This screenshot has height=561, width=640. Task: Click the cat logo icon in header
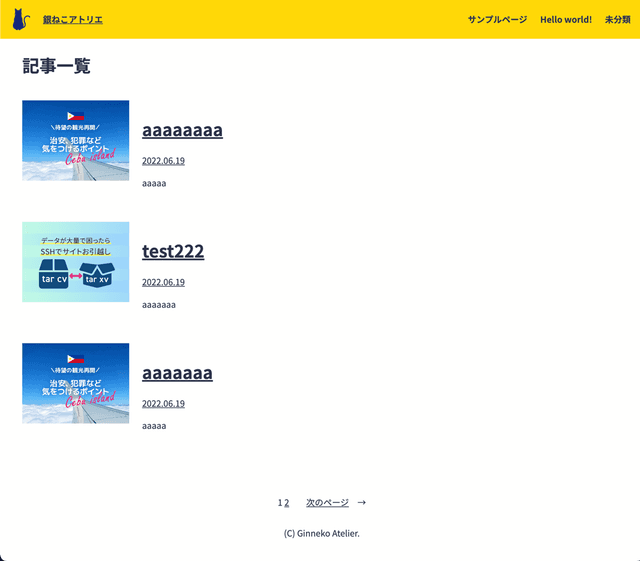[x=21, y=19]
